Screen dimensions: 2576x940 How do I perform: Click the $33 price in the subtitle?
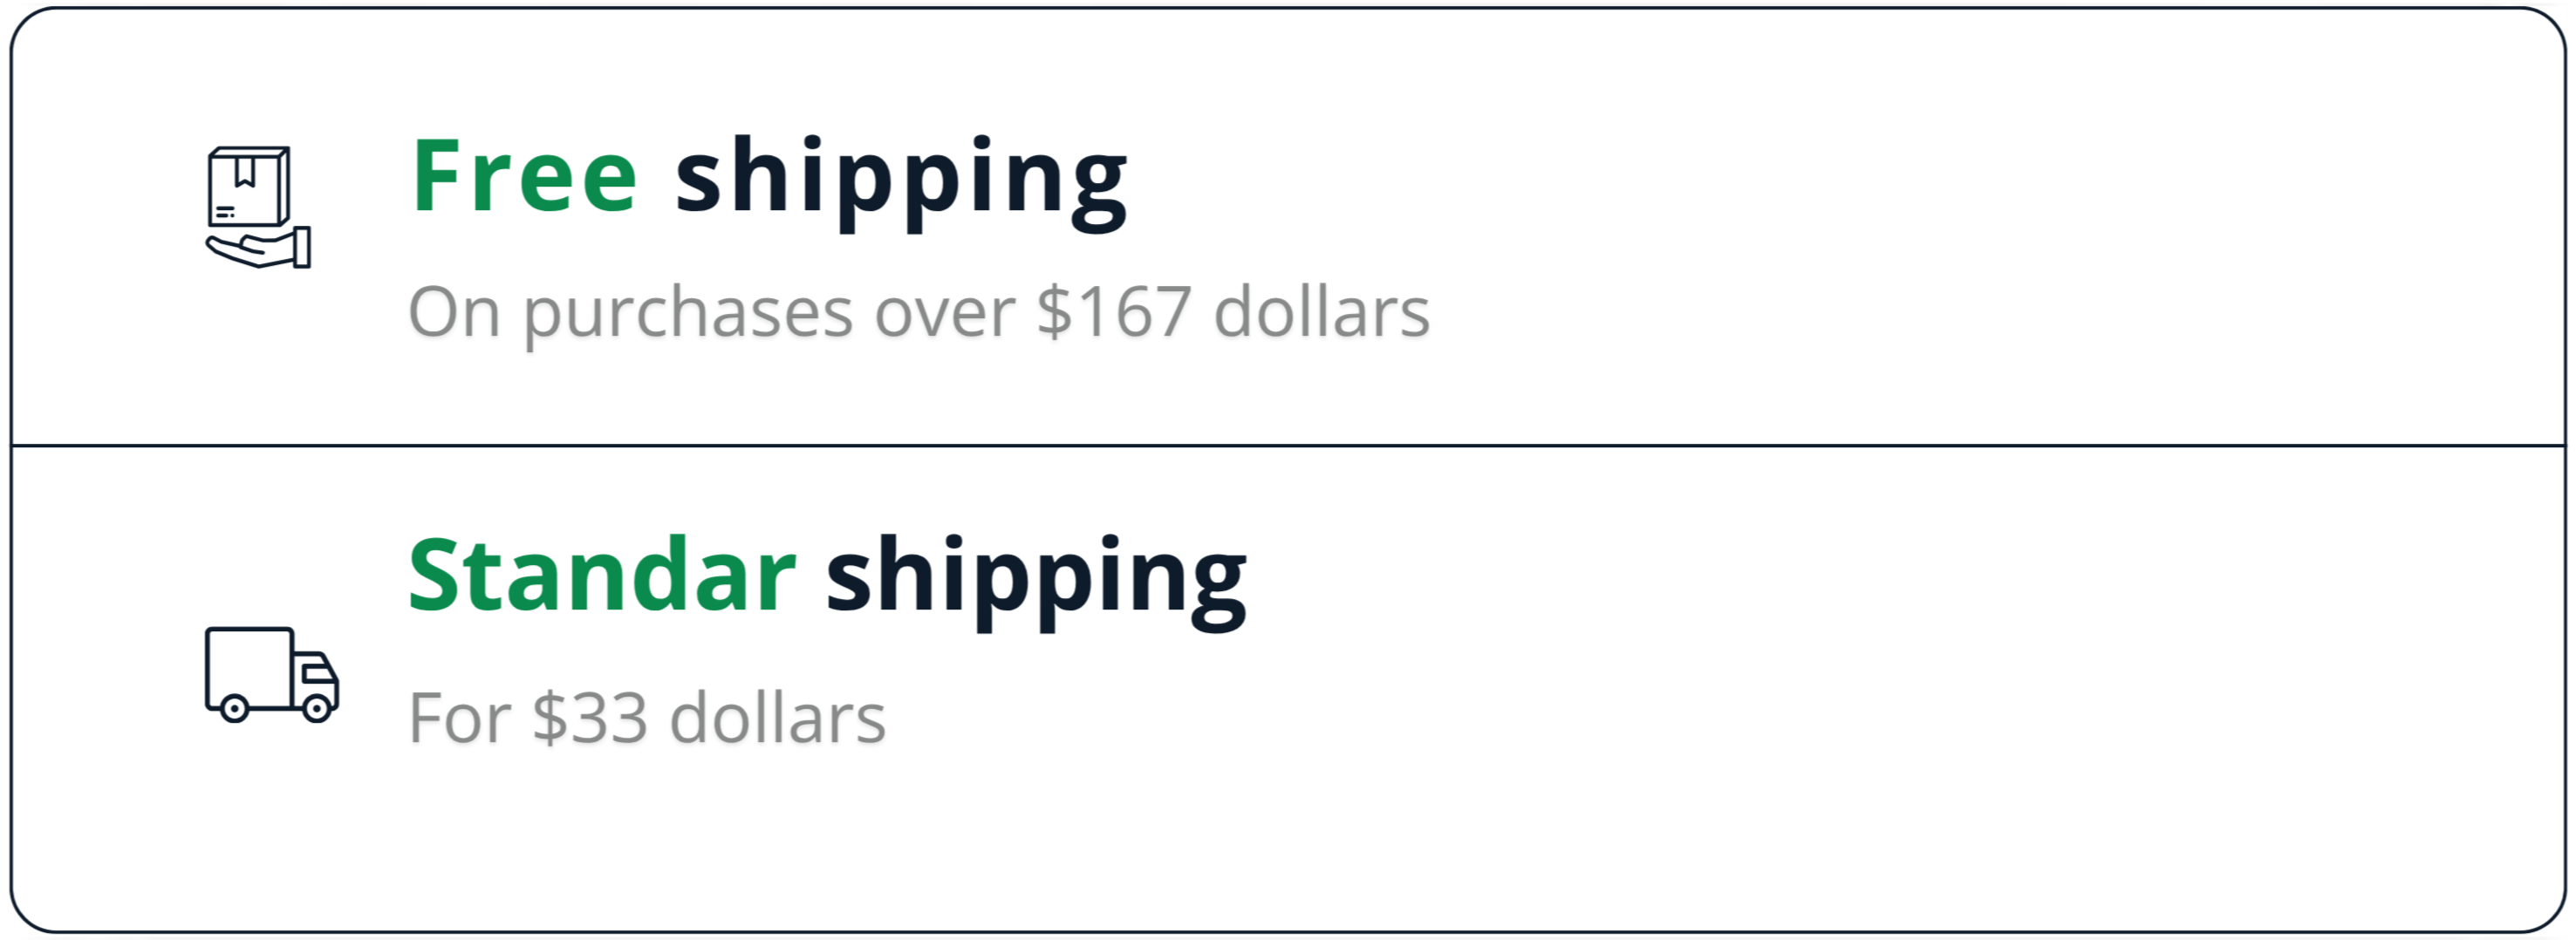click(589, 717)
